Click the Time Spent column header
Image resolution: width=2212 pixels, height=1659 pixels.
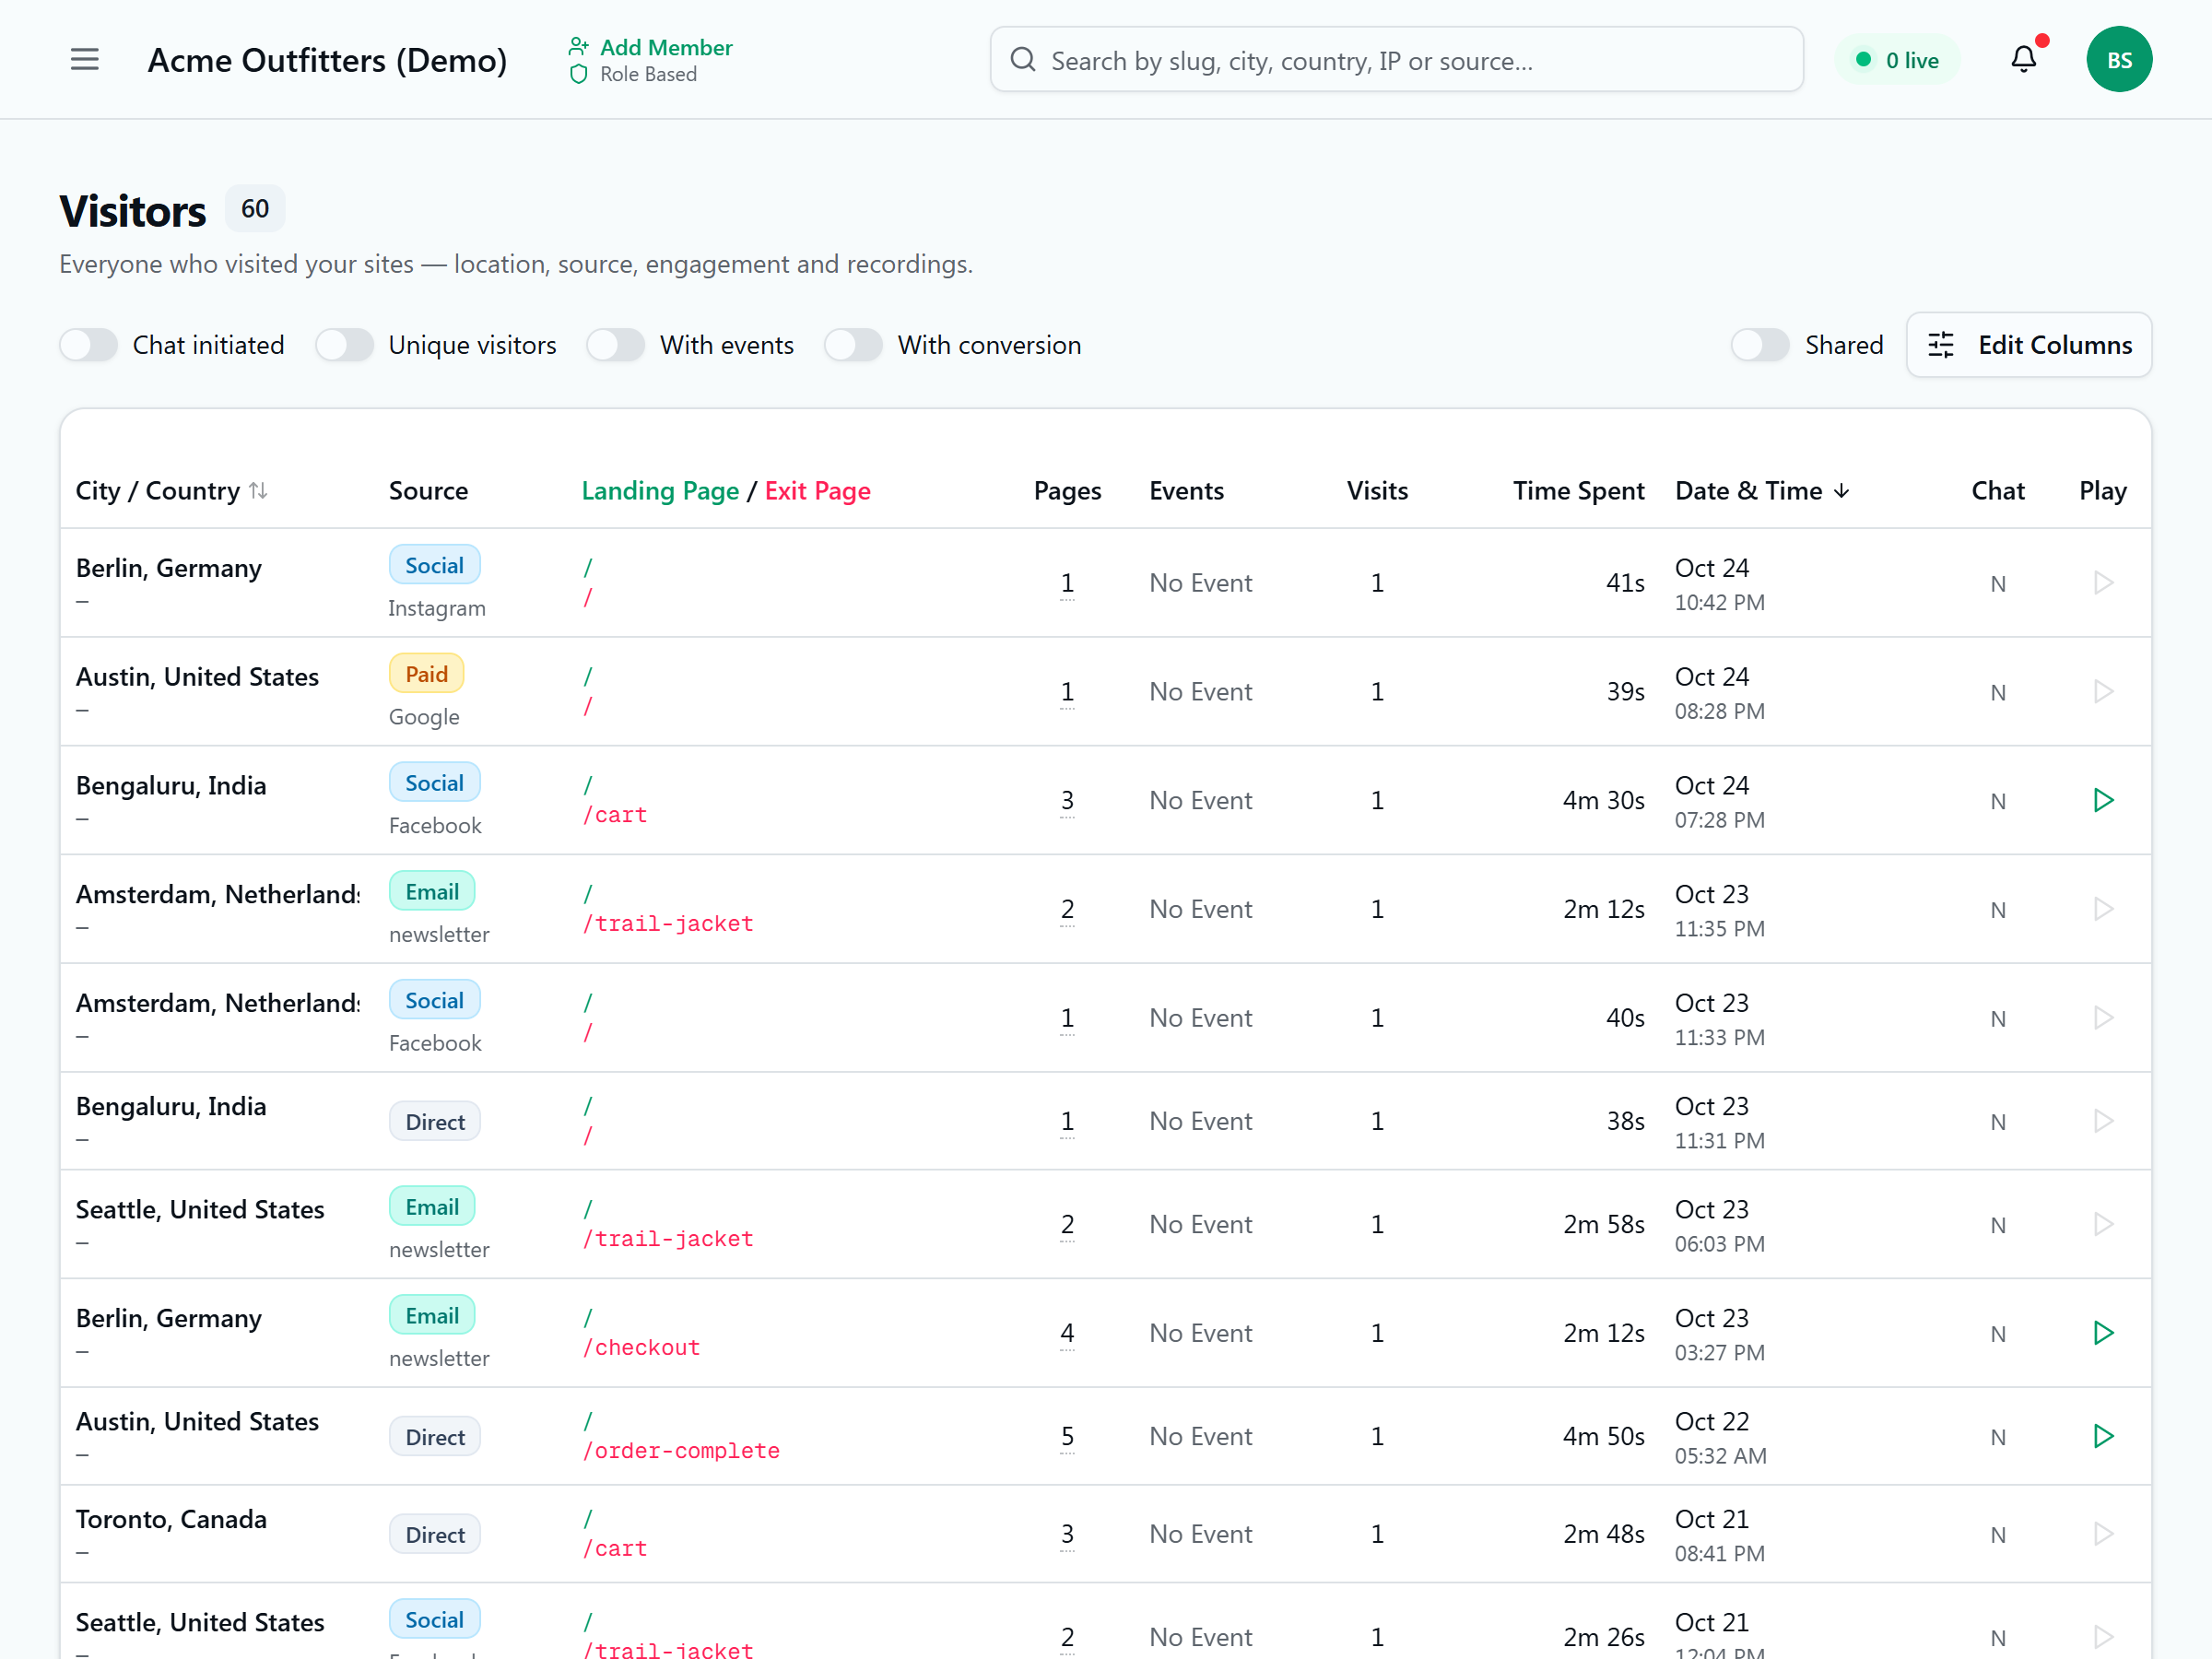[x=1578, y=491]
